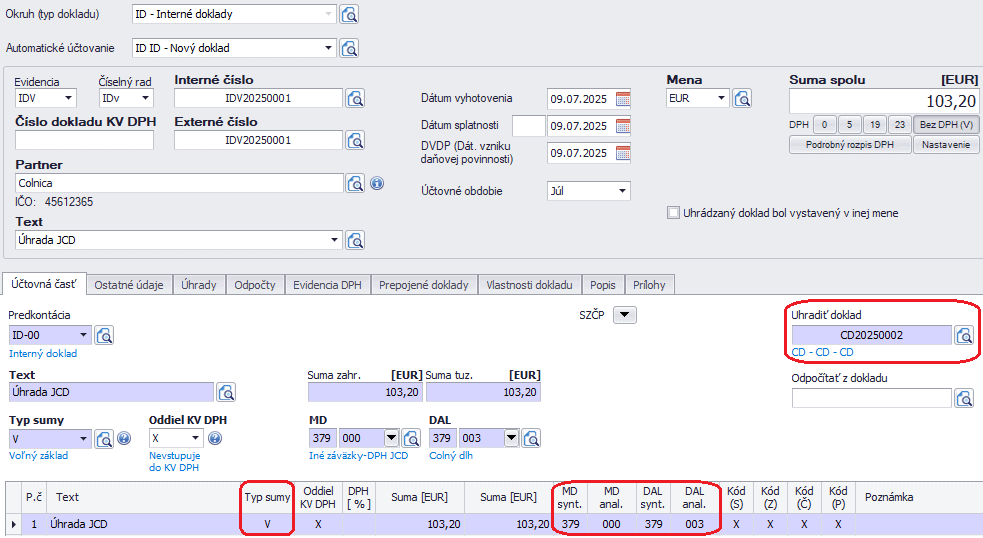983x538 pixels.
Task: Open currency lookup next to Mena
Action: point(742,98)
